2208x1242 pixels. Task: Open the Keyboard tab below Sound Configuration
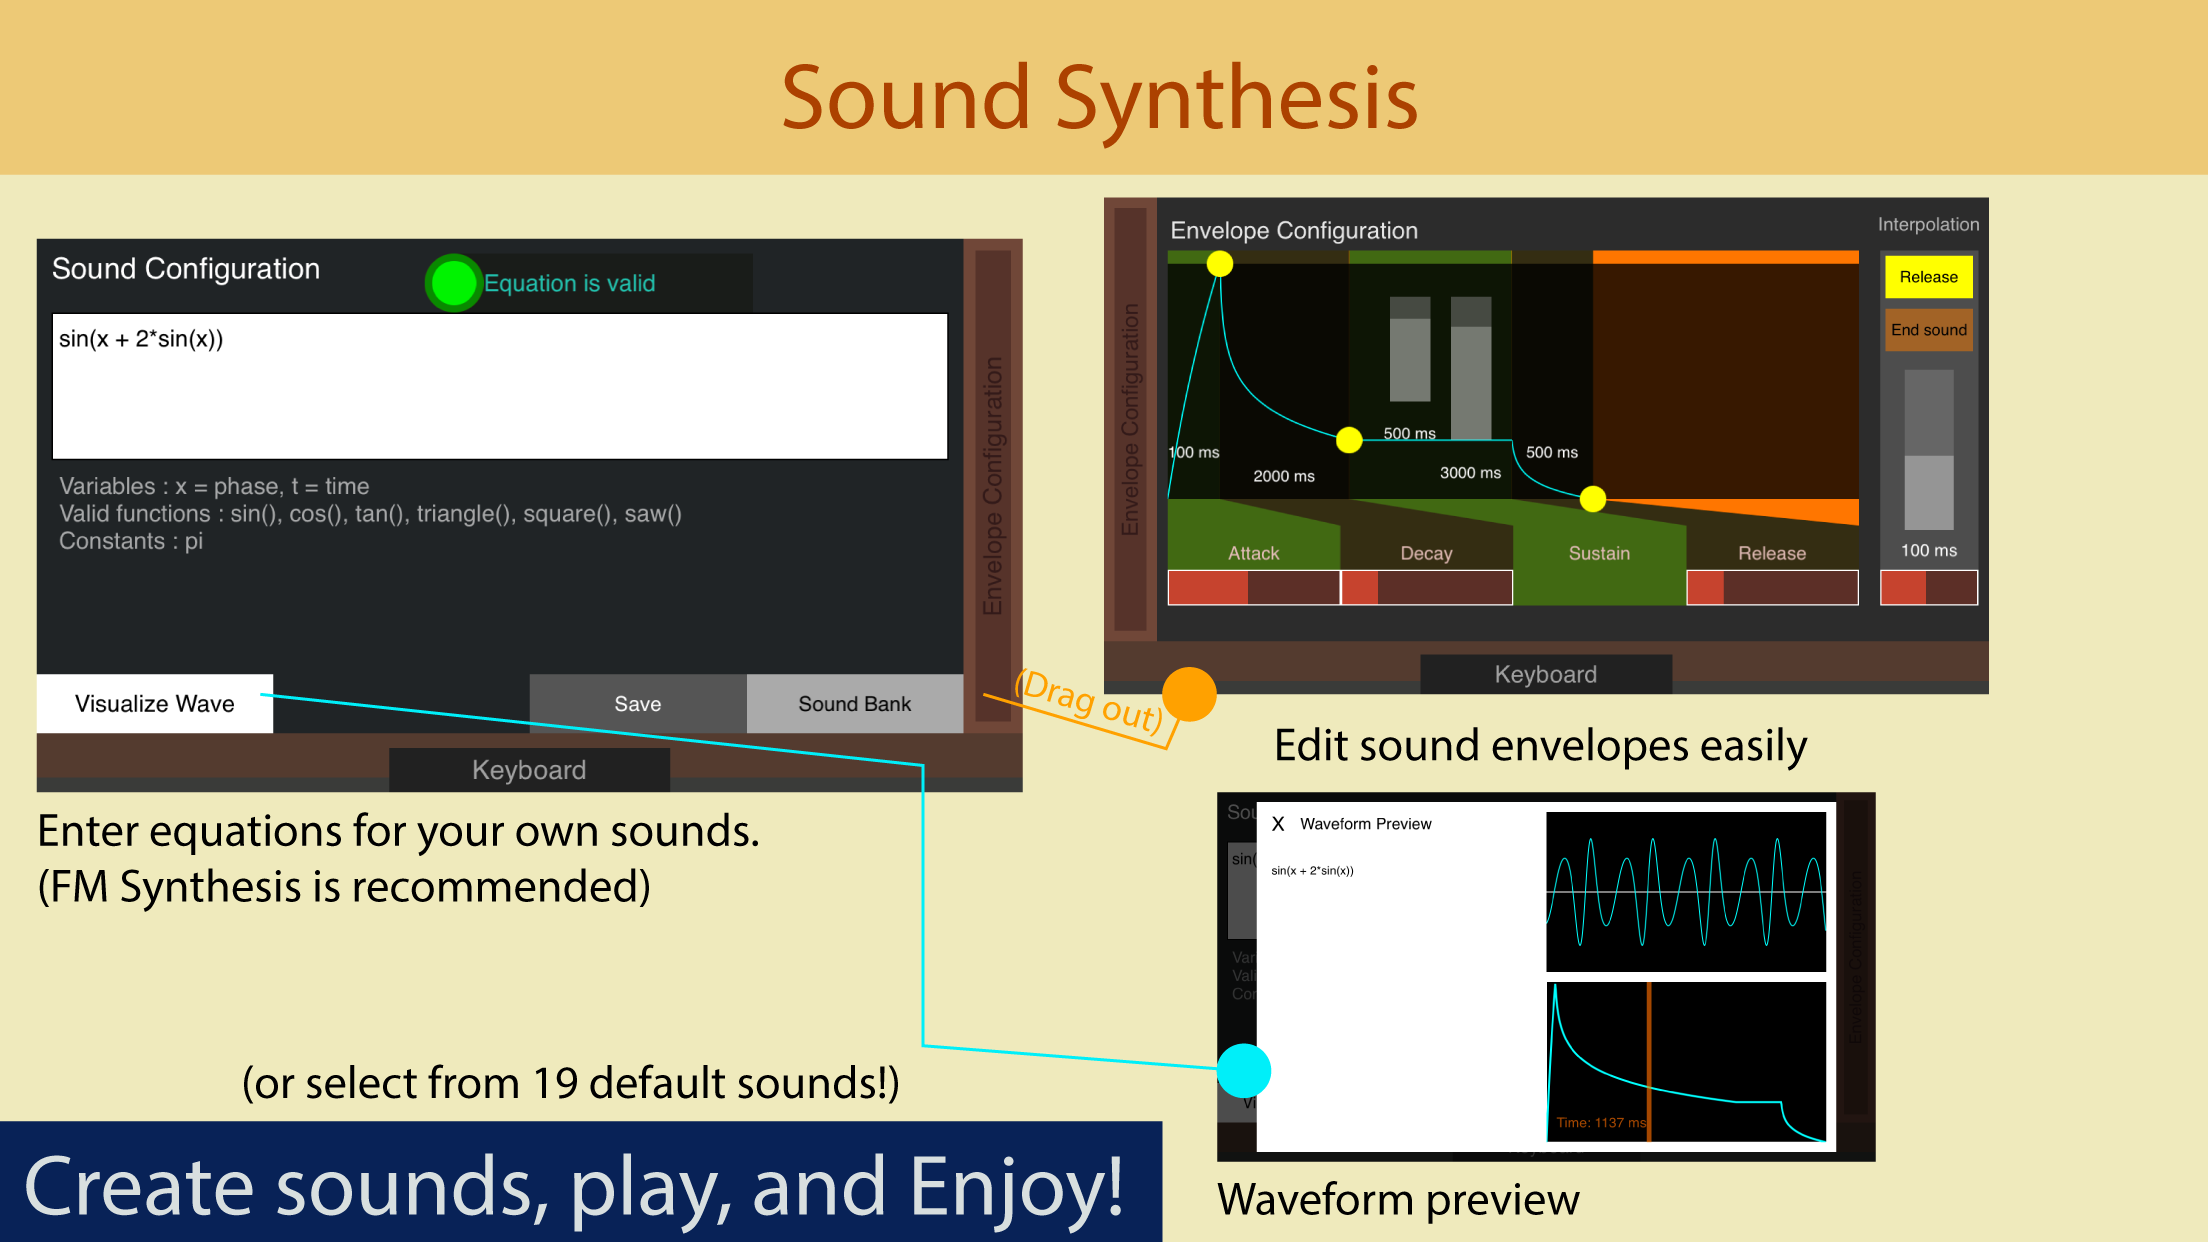pos(529,770)
